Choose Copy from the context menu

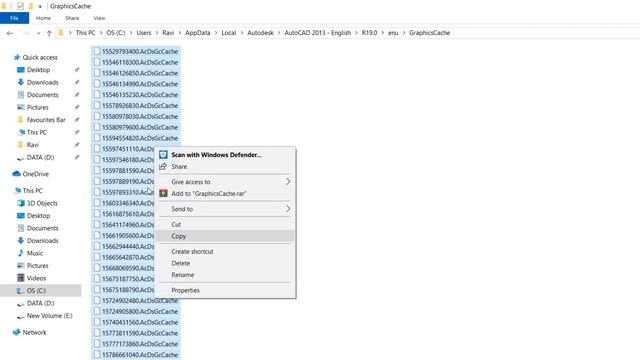tap(225, 236)
